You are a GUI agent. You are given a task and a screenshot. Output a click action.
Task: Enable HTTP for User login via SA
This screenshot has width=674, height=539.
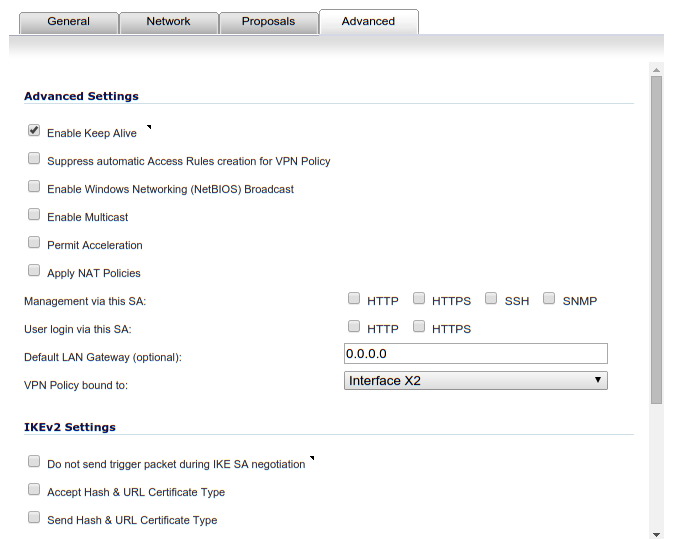354,326
